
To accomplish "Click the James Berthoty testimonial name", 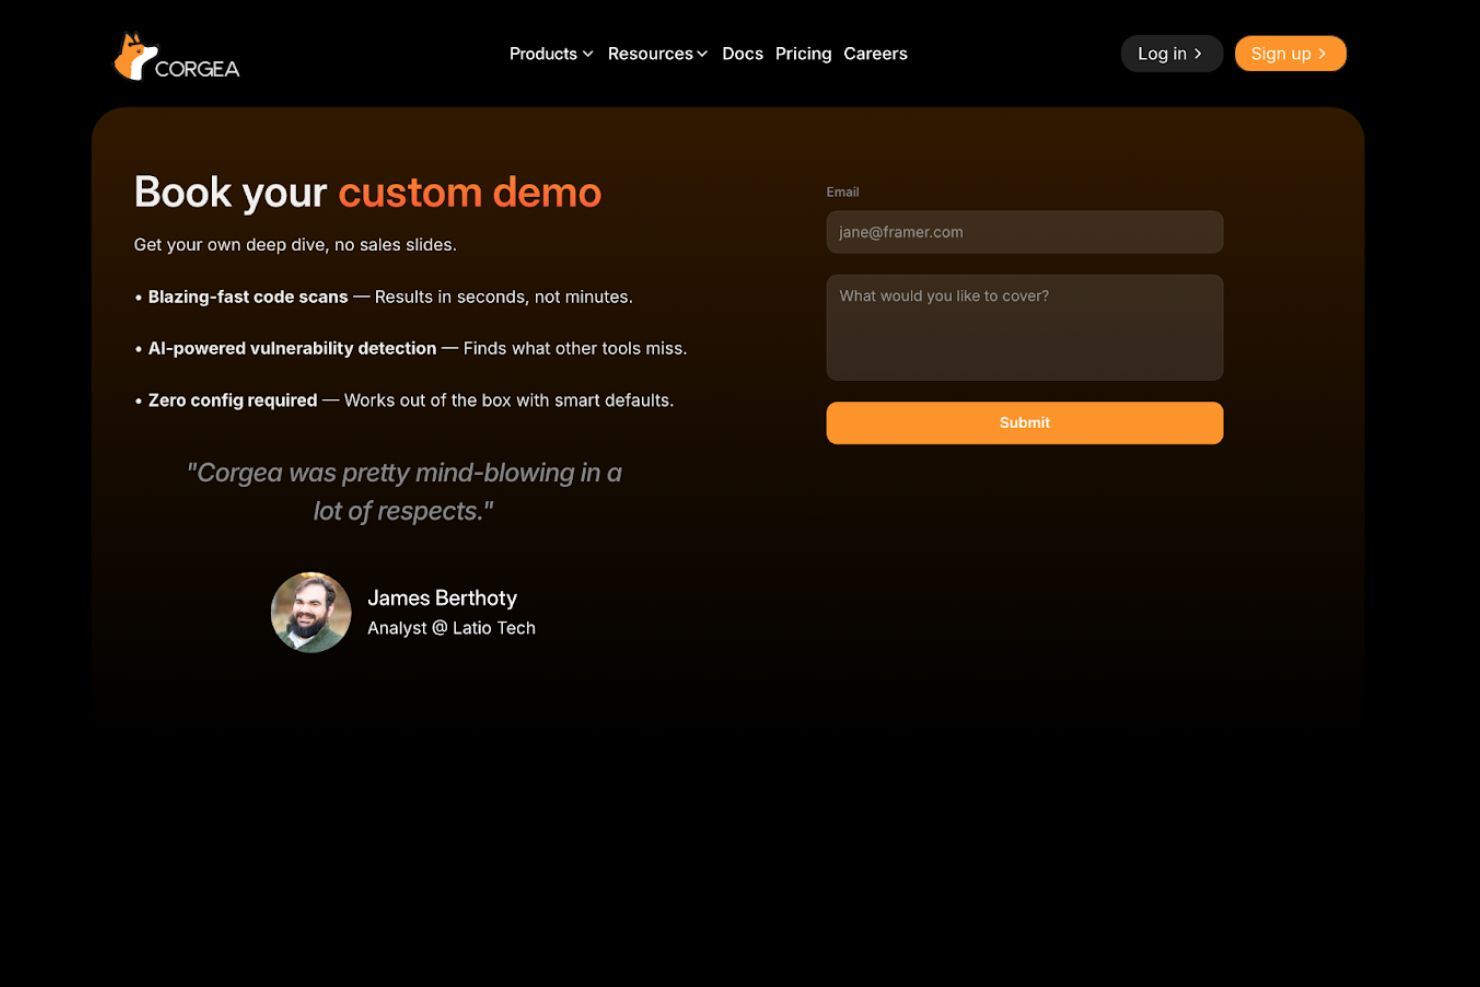I will click(443, 597).
